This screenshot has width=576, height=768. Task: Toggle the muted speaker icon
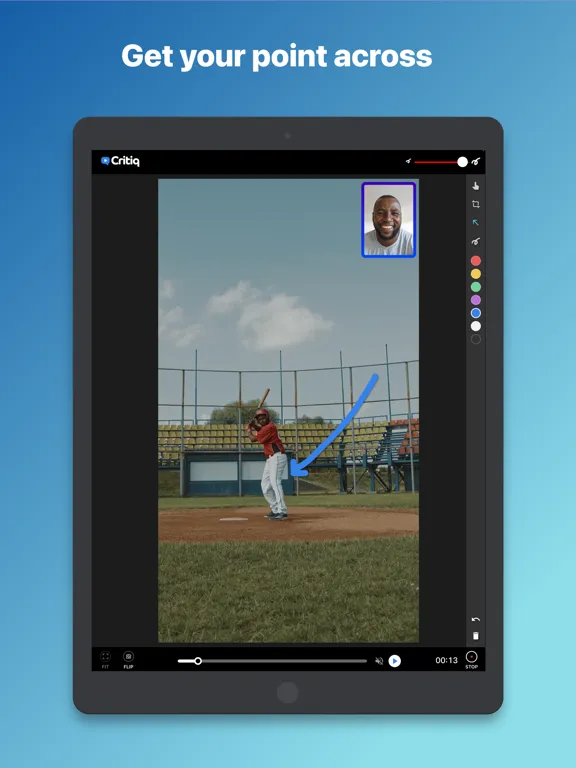pos(379,661)
